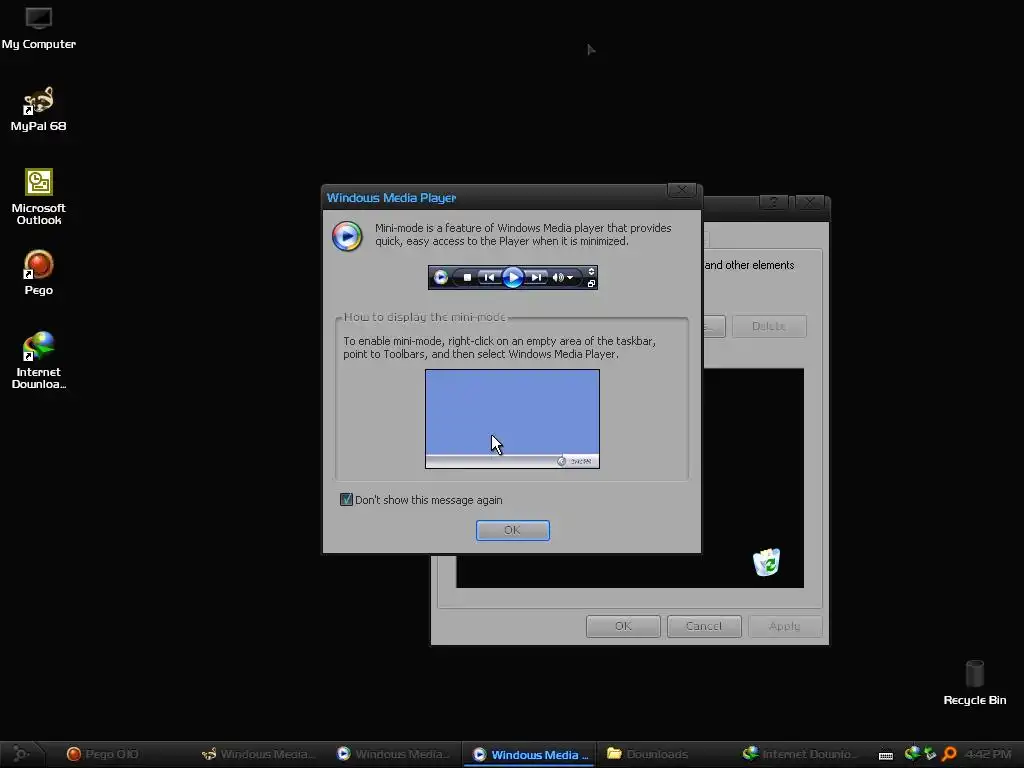Open the Start button on the taskbar
The image size is (1024, 768).
click(x=22, y=754)
